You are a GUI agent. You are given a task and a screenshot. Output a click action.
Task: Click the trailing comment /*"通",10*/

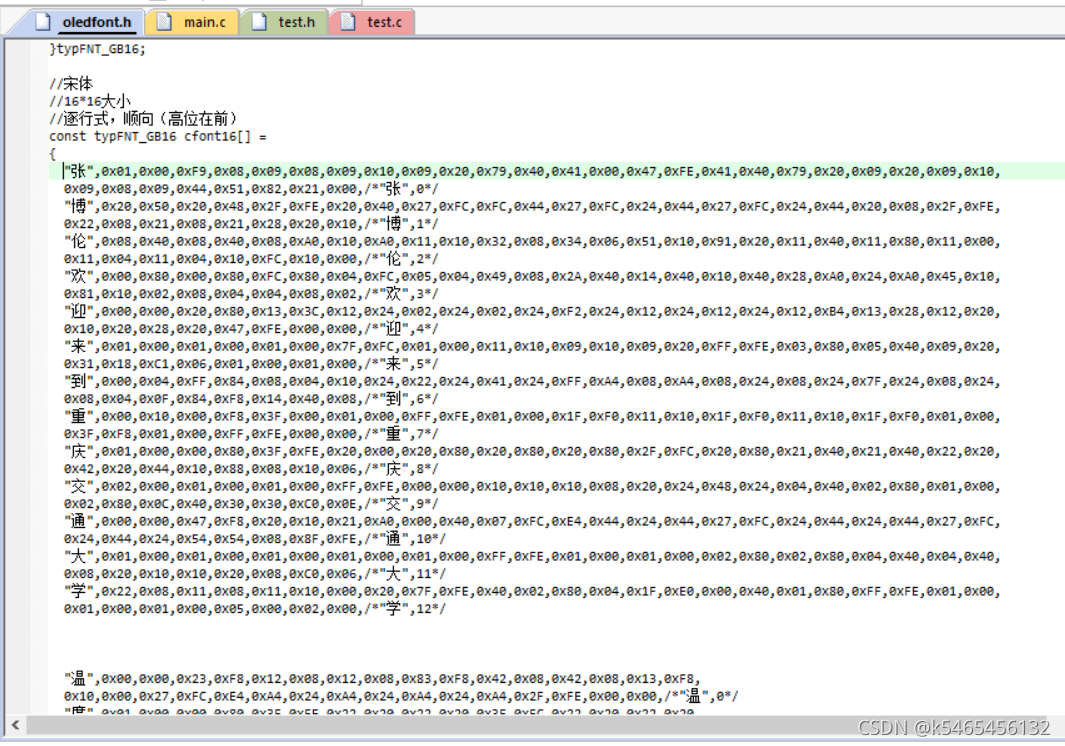point(405,539)
